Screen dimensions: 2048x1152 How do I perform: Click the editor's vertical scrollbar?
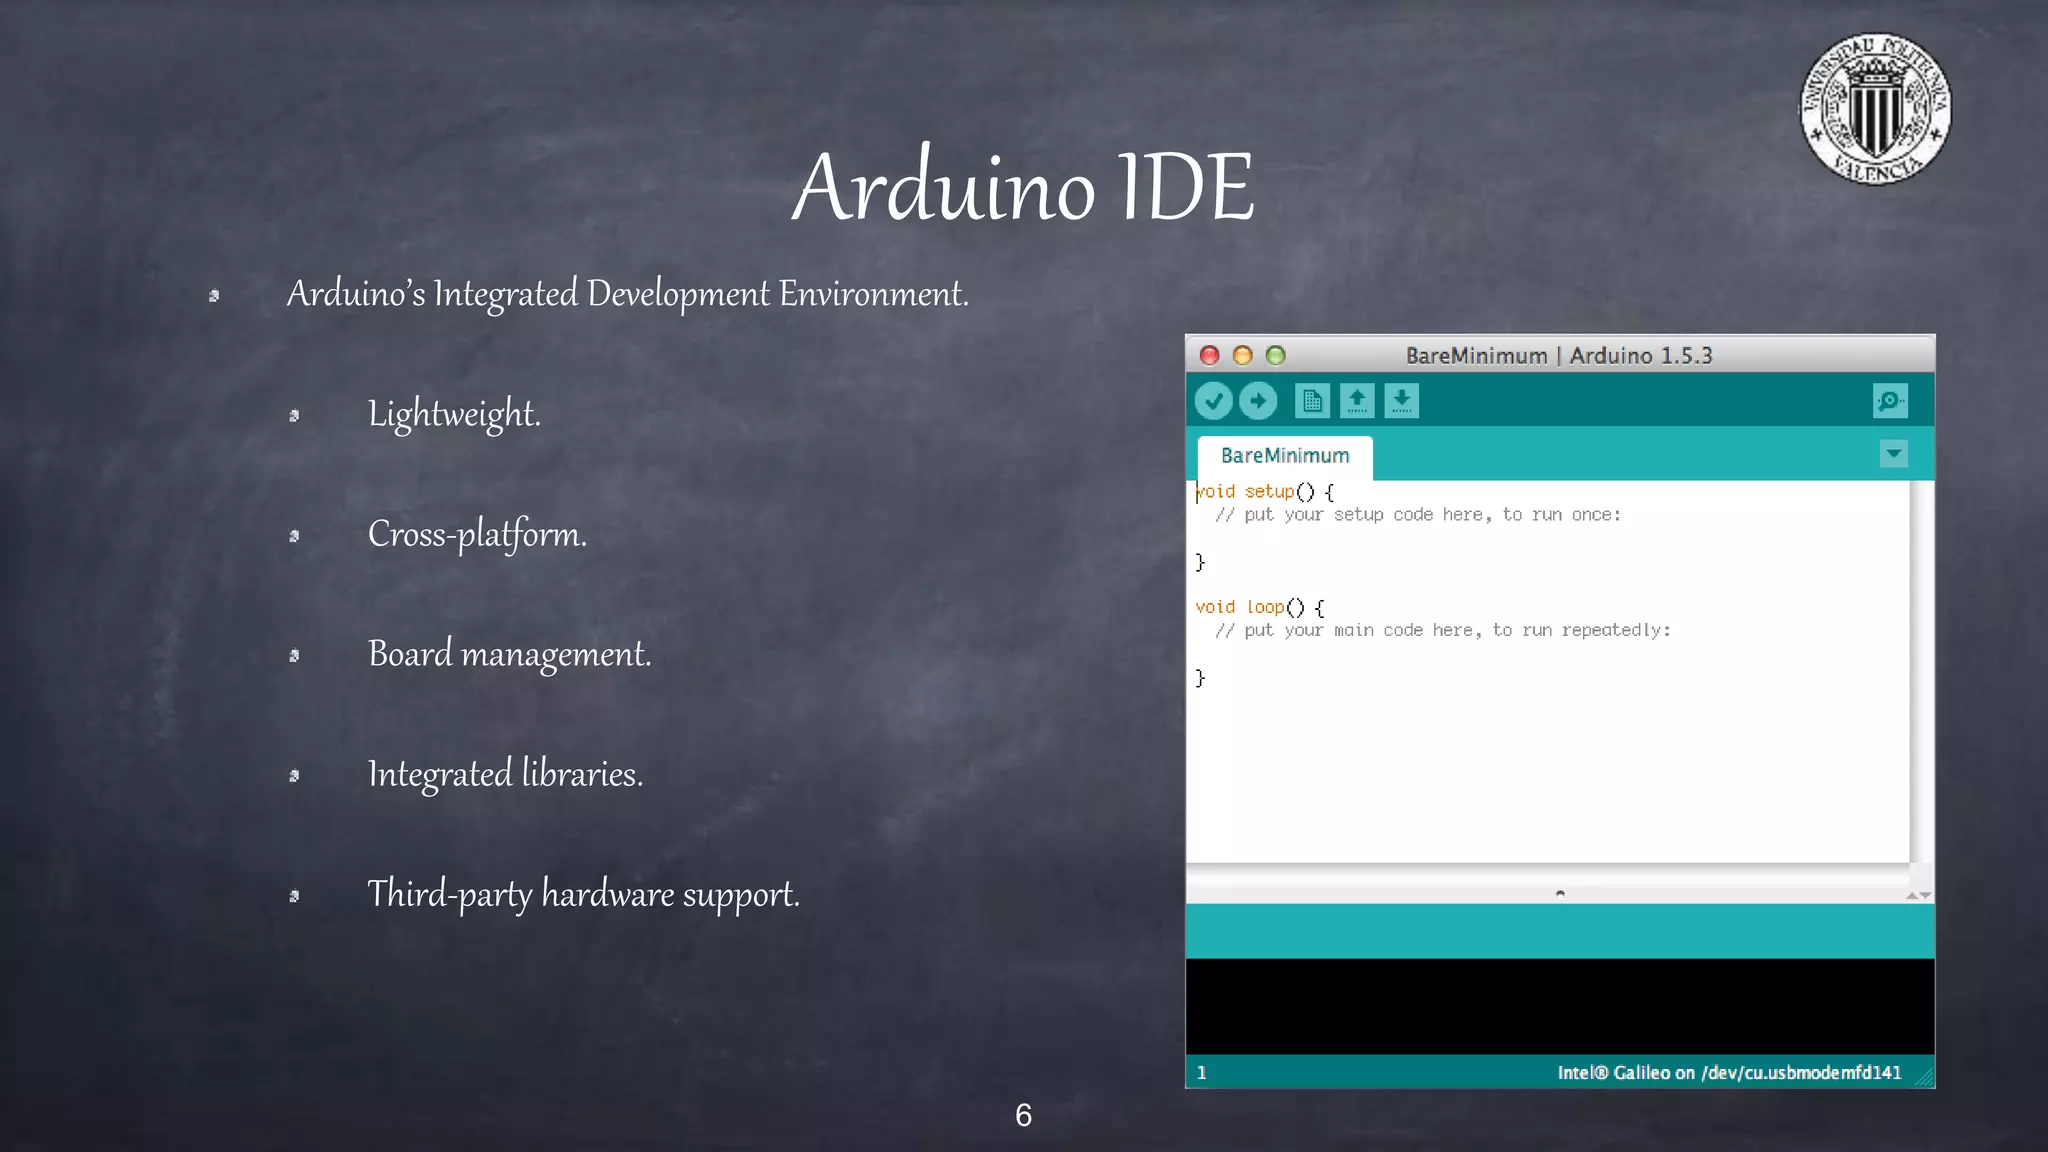pos(1921,671)
